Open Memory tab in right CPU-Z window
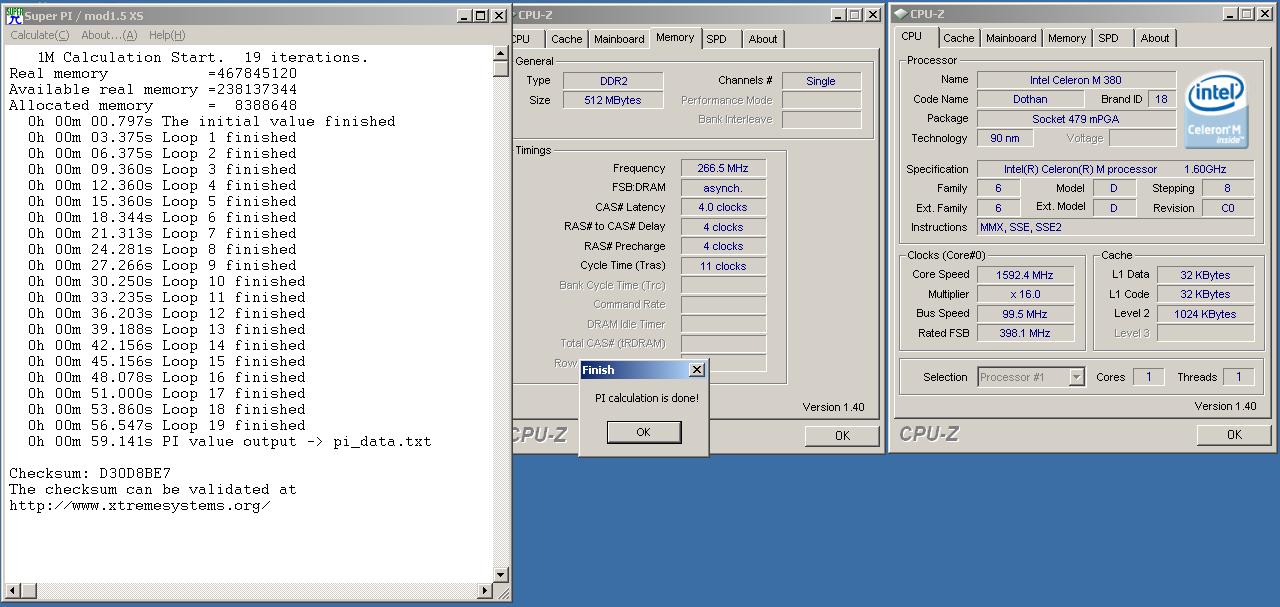This screenshot has width=1280, height=607. point(1067,38)
